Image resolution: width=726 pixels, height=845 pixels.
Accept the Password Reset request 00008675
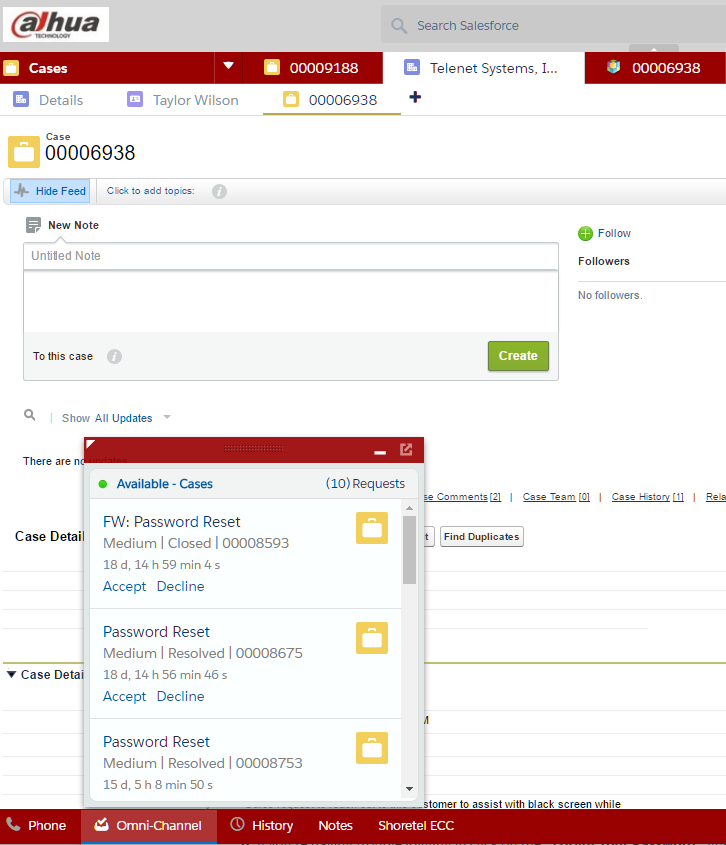click(x=125, y=696)
